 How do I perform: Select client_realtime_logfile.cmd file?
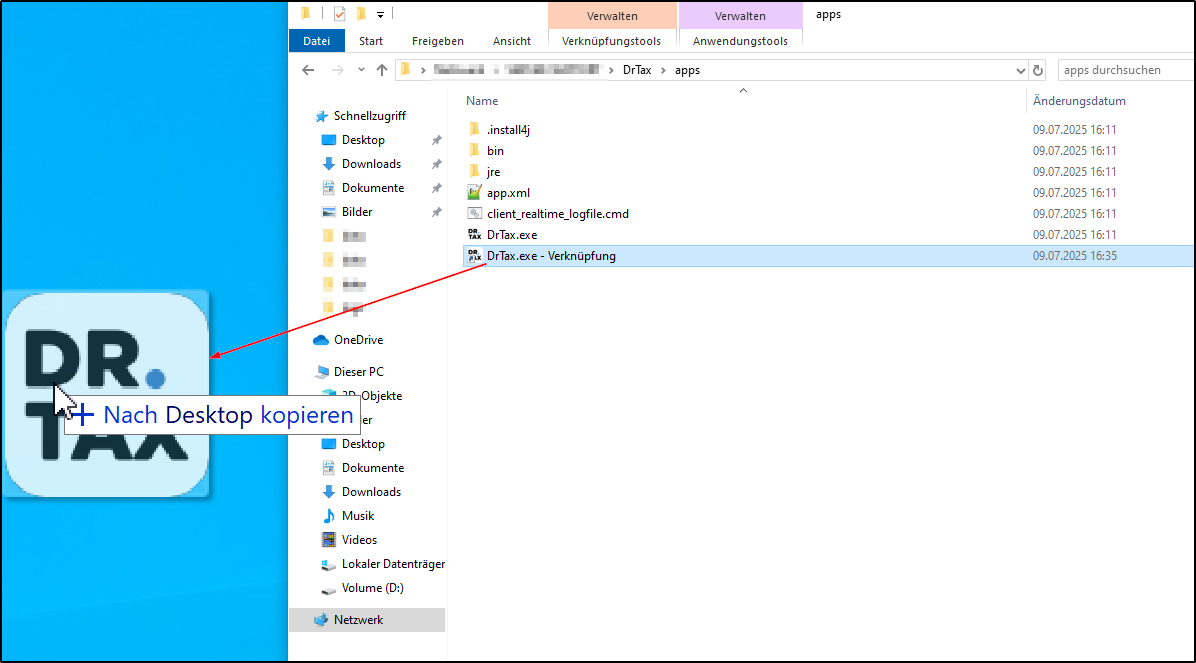(x=557, y=214)
